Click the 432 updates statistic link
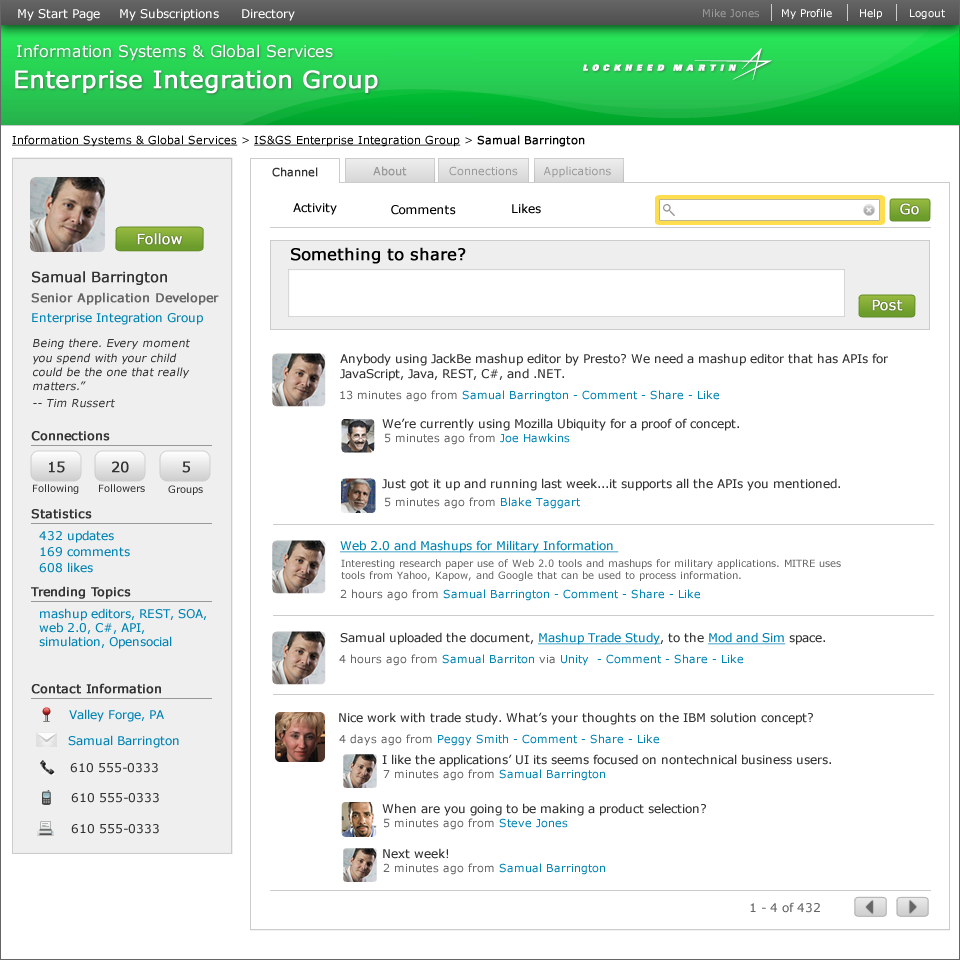This screenshot has width=960, height=960. coord(77,536)
